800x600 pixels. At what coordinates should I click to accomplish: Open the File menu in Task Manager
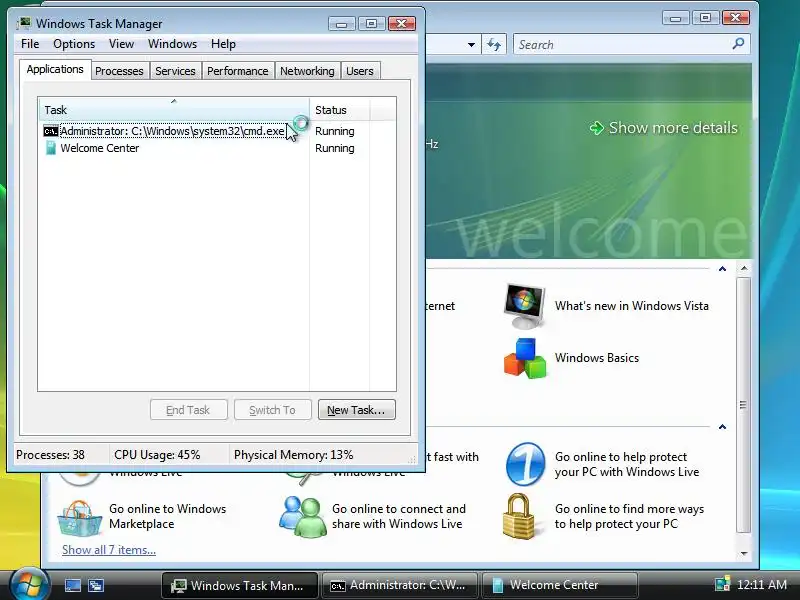point(30,44)
